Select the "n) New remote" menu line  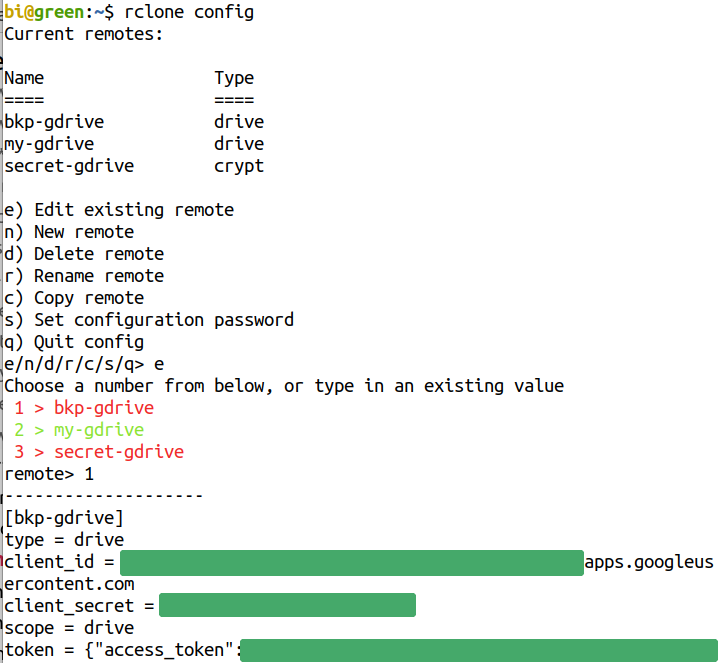click(x=69, y=232)
